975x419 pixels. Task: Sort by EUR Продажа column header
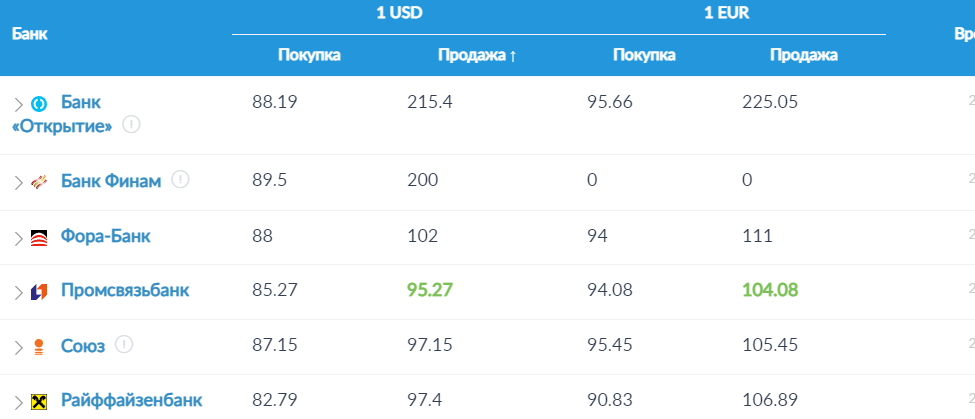(803, 55)
